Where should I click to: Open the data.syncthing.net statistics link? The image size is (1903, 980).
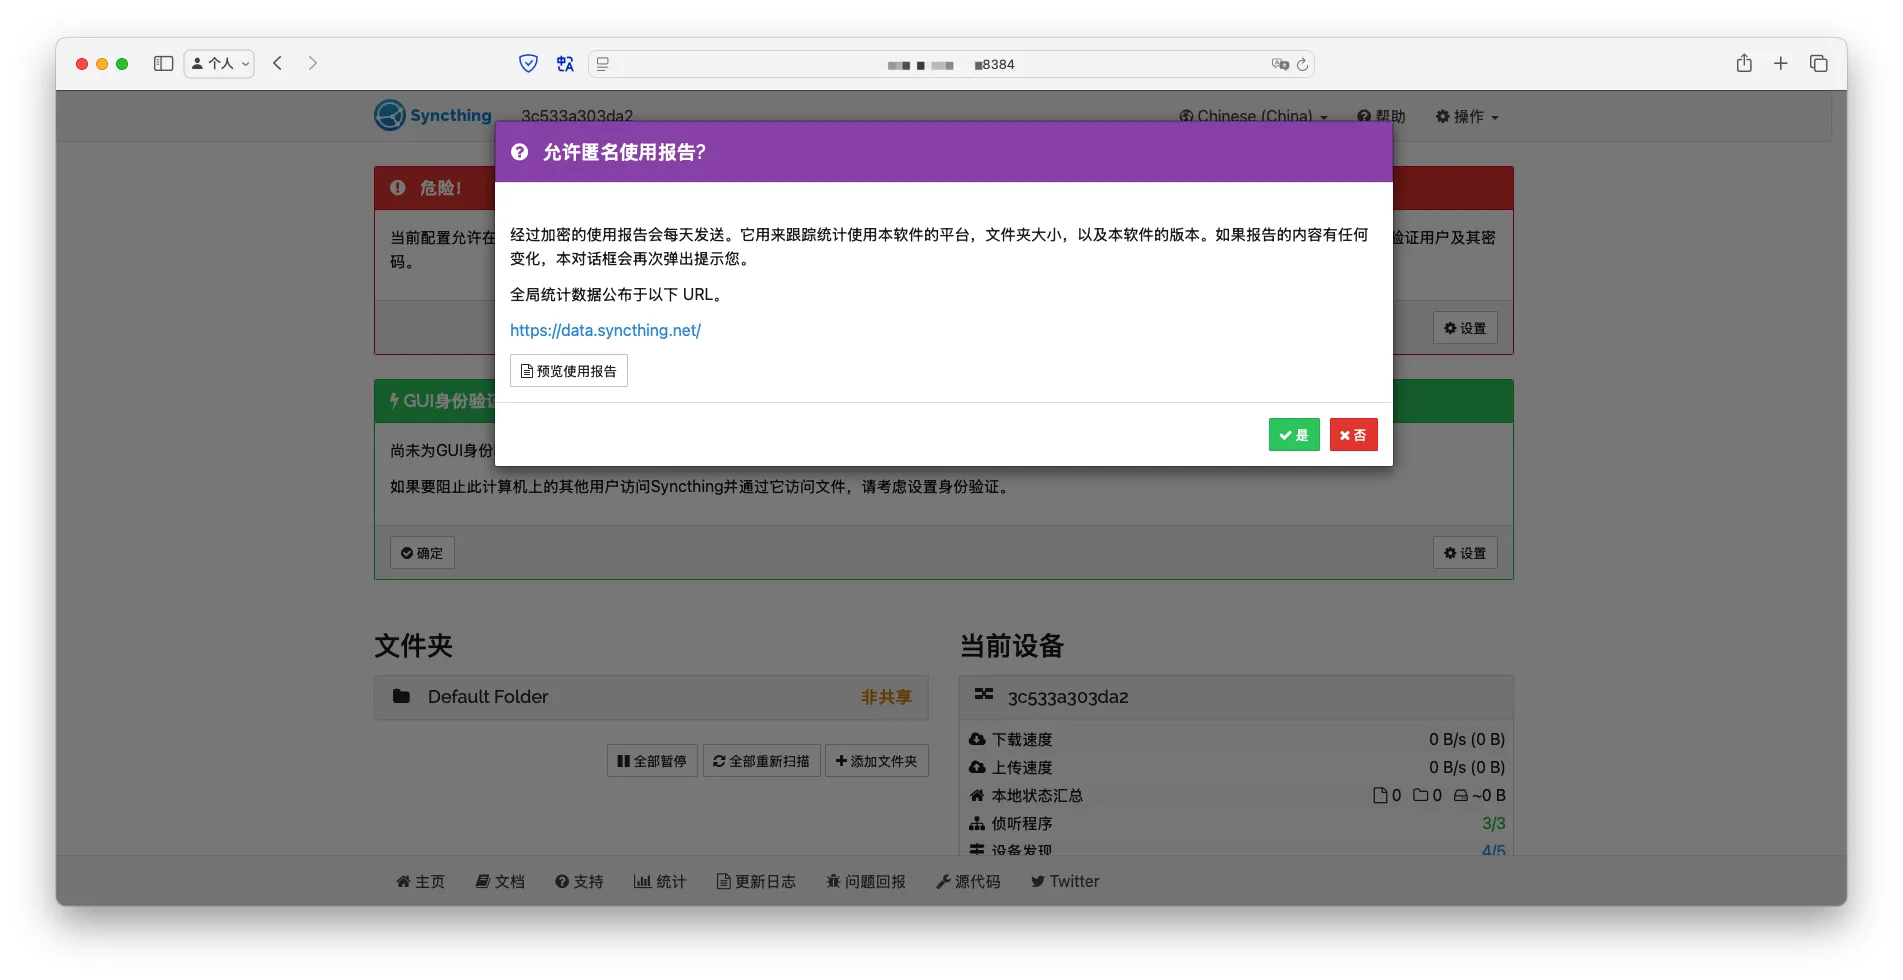tap(605, 330)
